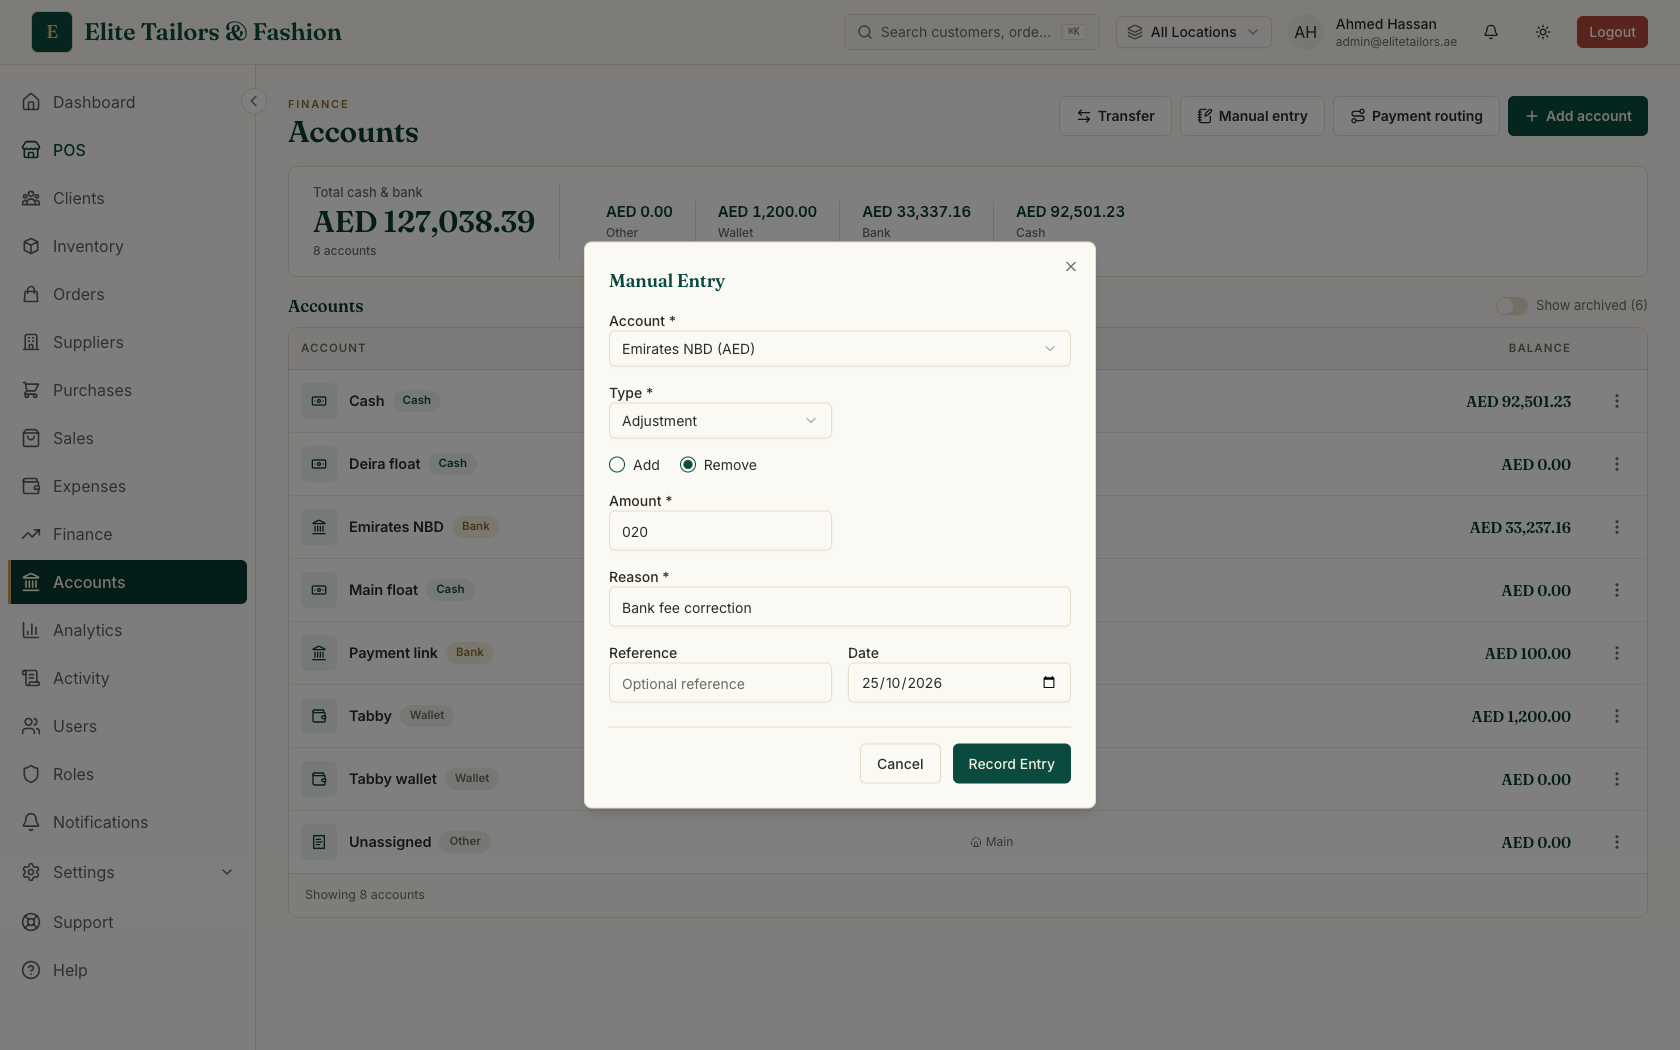This screenshot has height=1050, width=1680.
Task: Expand the Settings sidebar section
Action: click(128, 872)
